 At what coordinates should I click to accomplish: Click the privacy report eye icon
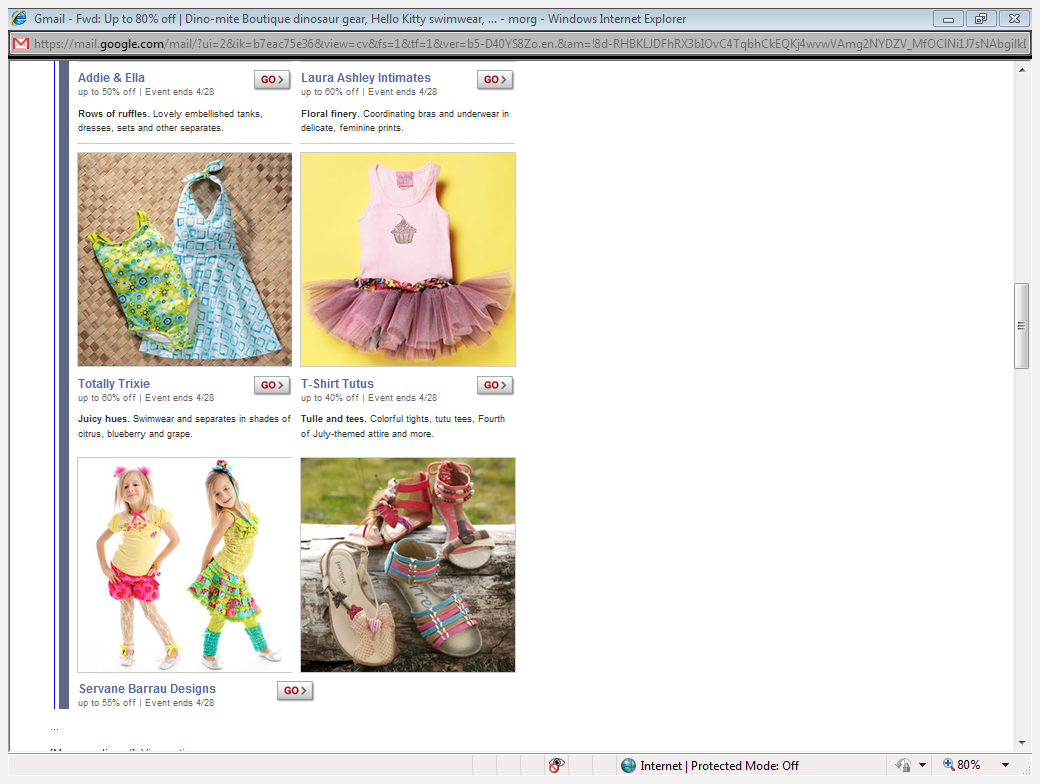point(557,765)
